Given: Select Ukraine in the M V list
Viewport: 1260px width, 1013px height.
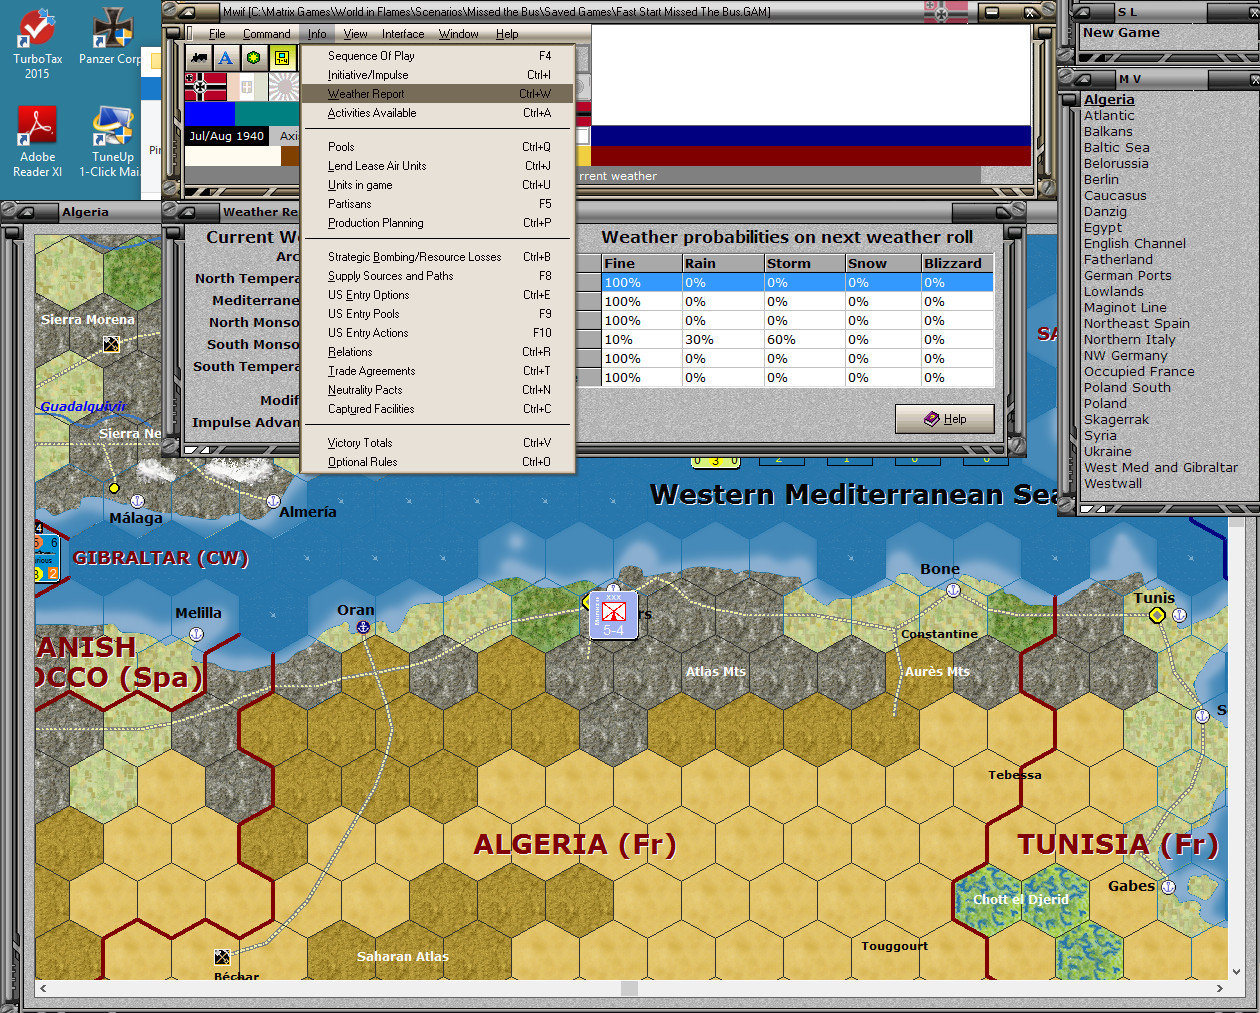Looking at the screenshot, I should click(1108, 452).
